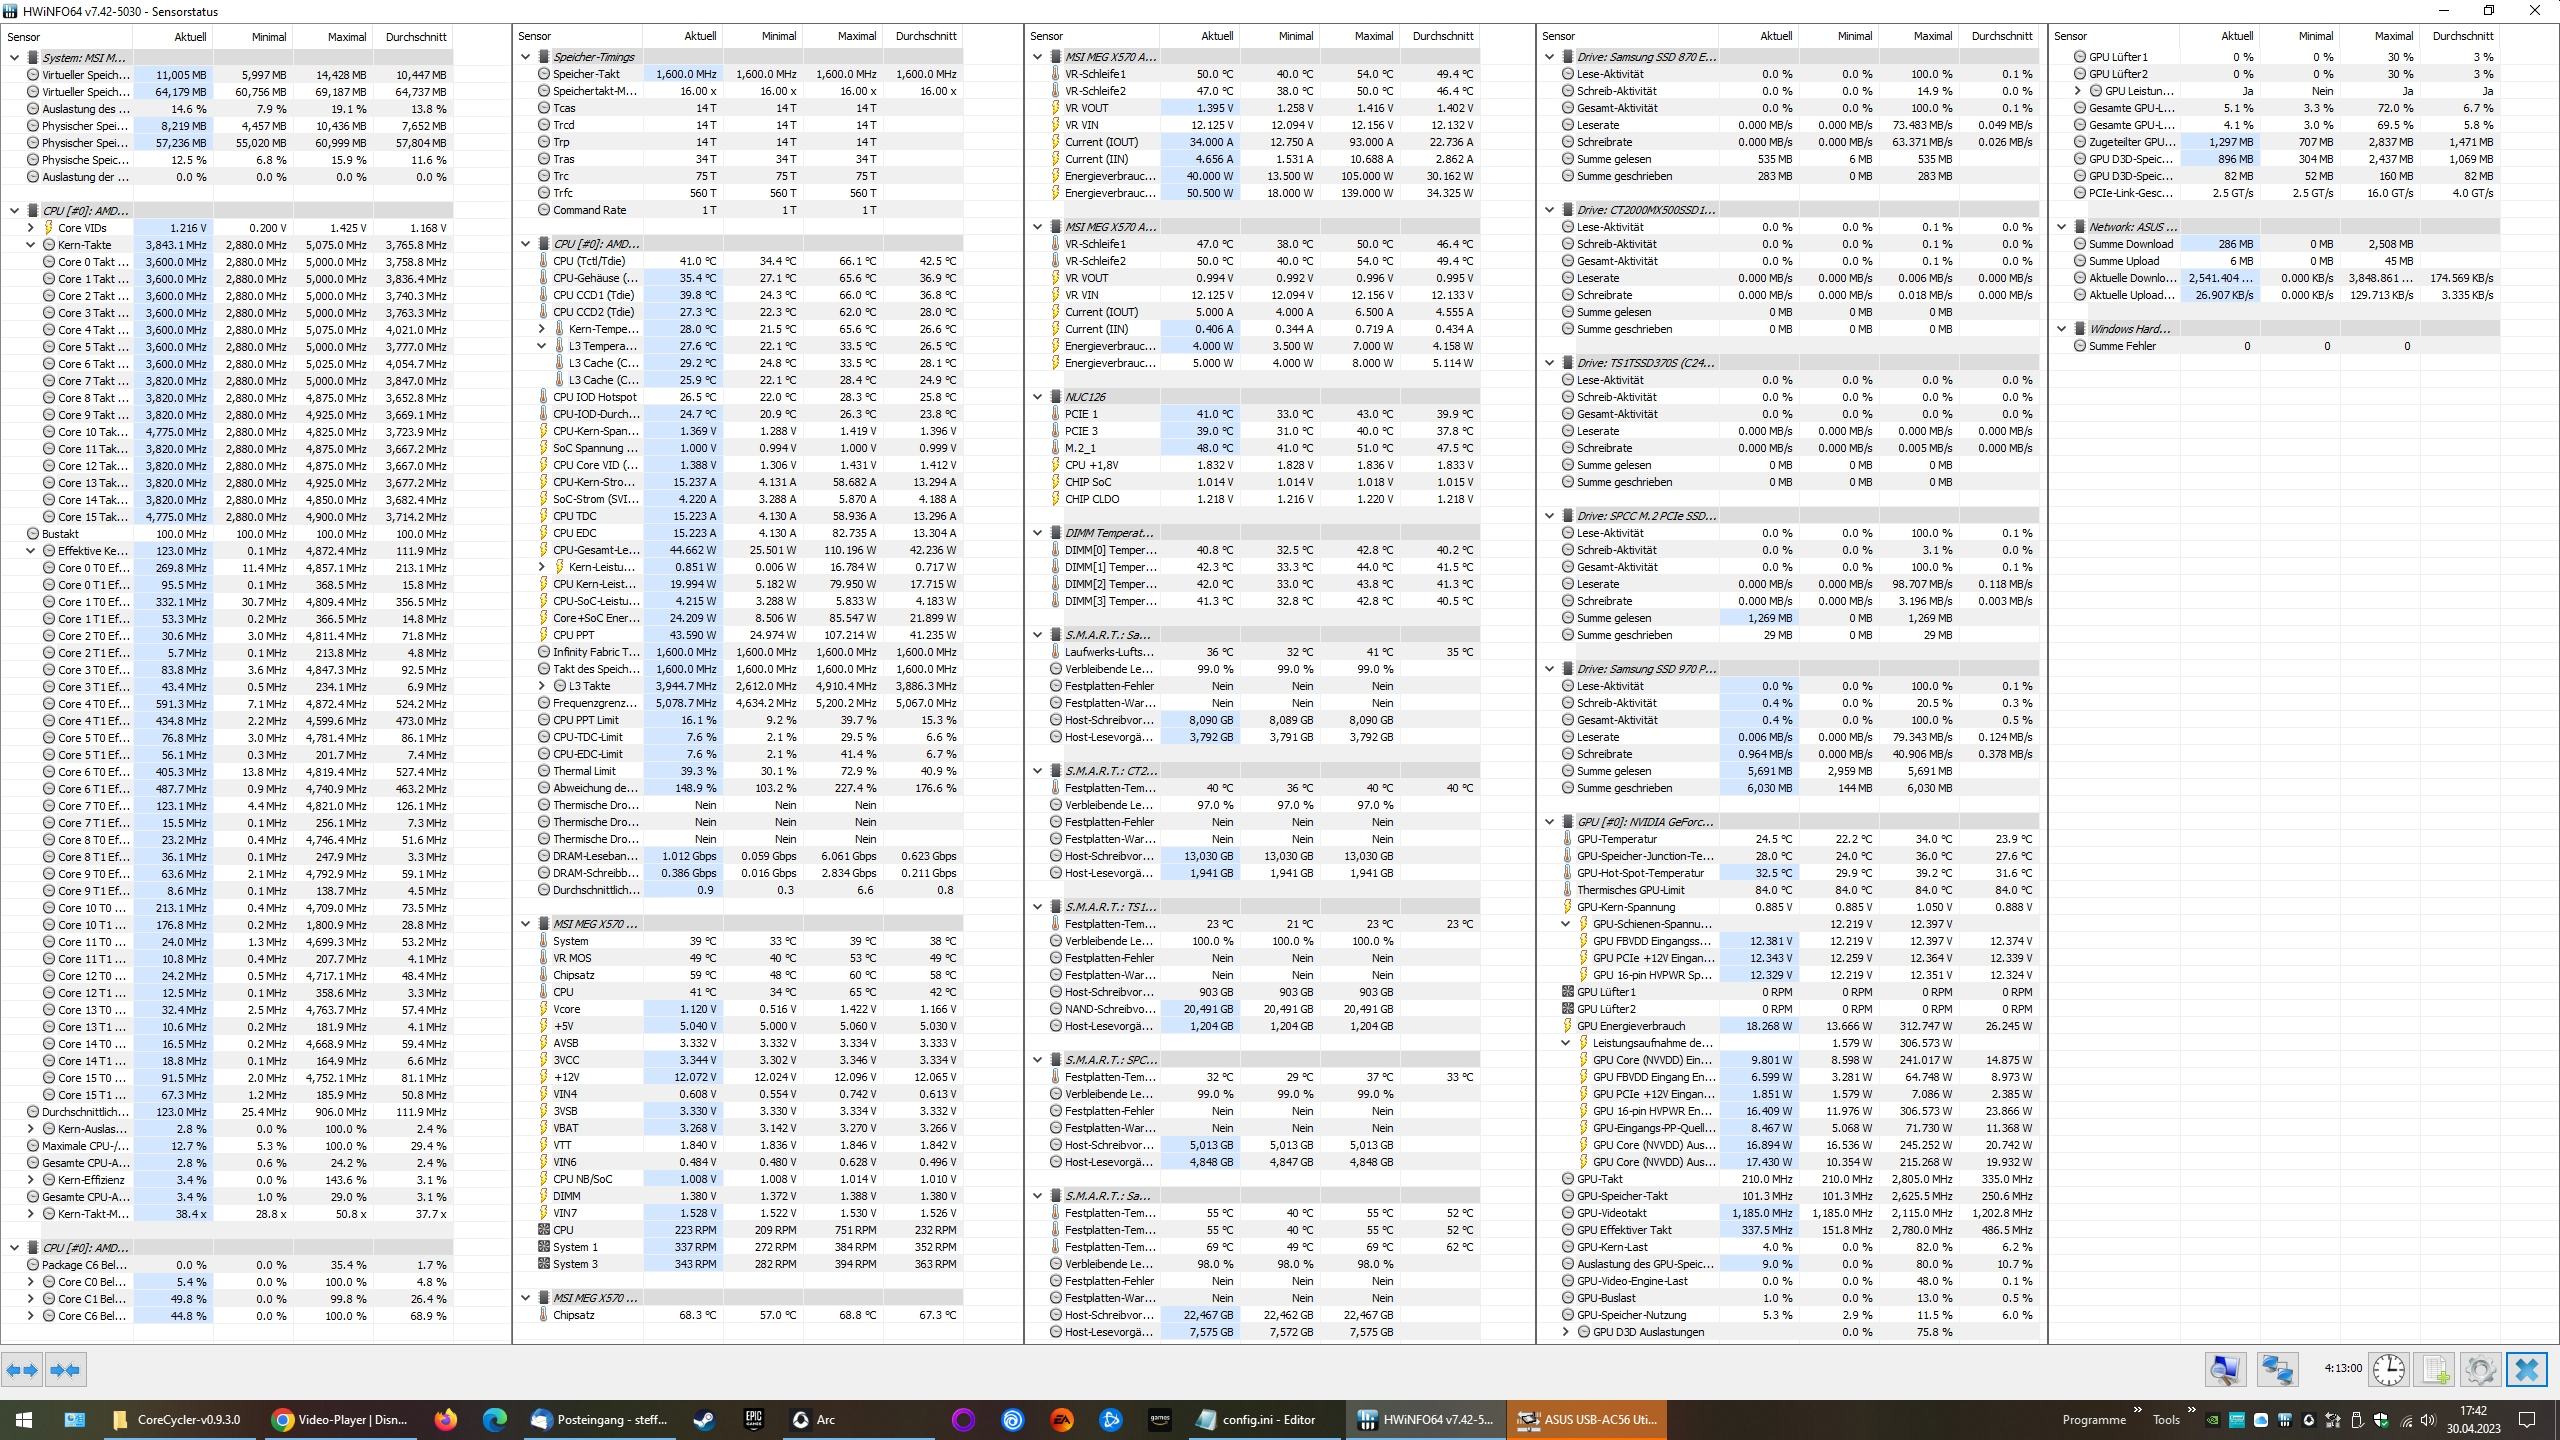This screenshot has width=2560, height=1440.
Task: Reset the elapsed timer clock icon
Action: tap(2389, 1369)
